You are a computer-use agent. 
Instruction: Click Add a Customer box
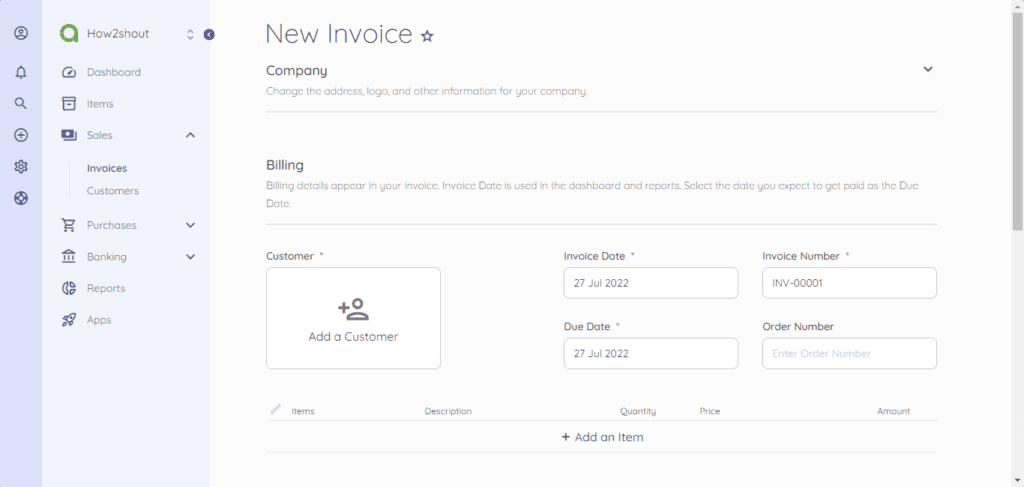(x=353, y=318)
